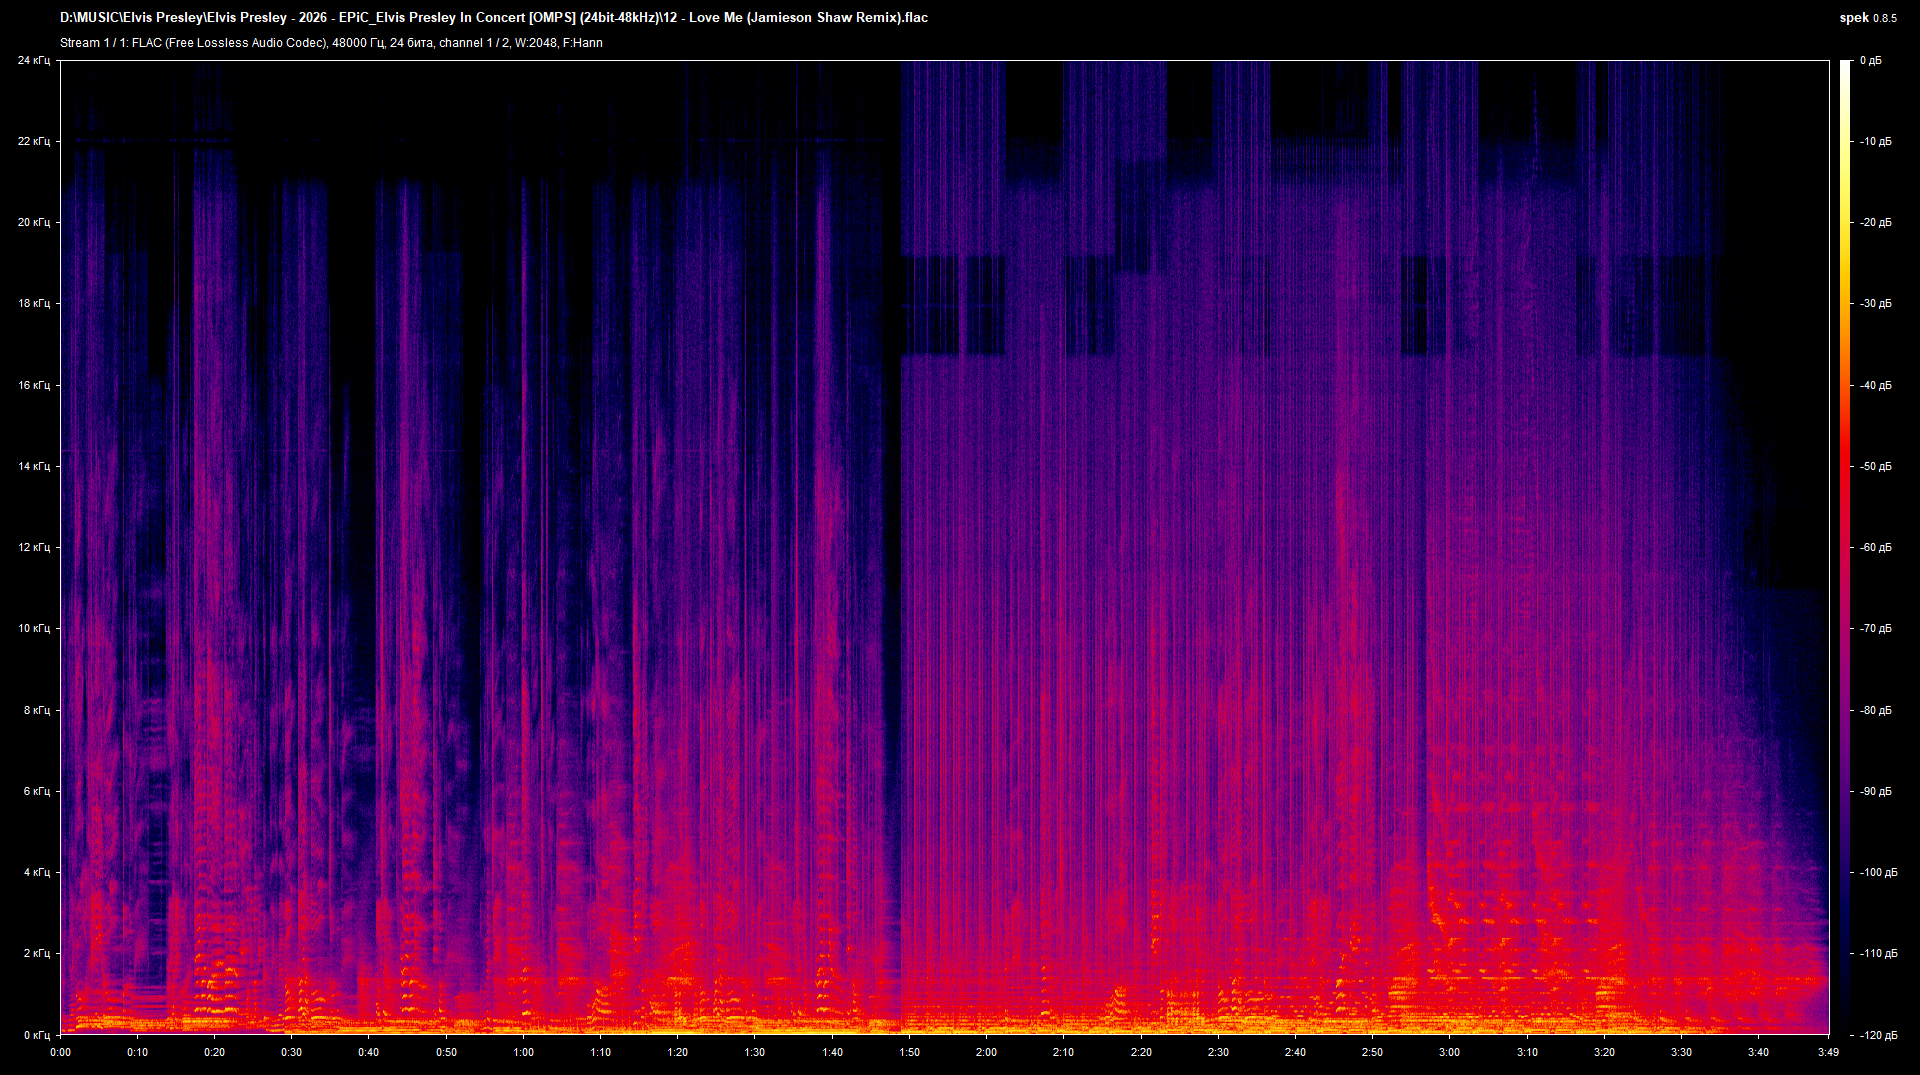The width and height of the screenshot is (1920, 1075).
Task: Click the file path title text
Action: click(494, 18)
